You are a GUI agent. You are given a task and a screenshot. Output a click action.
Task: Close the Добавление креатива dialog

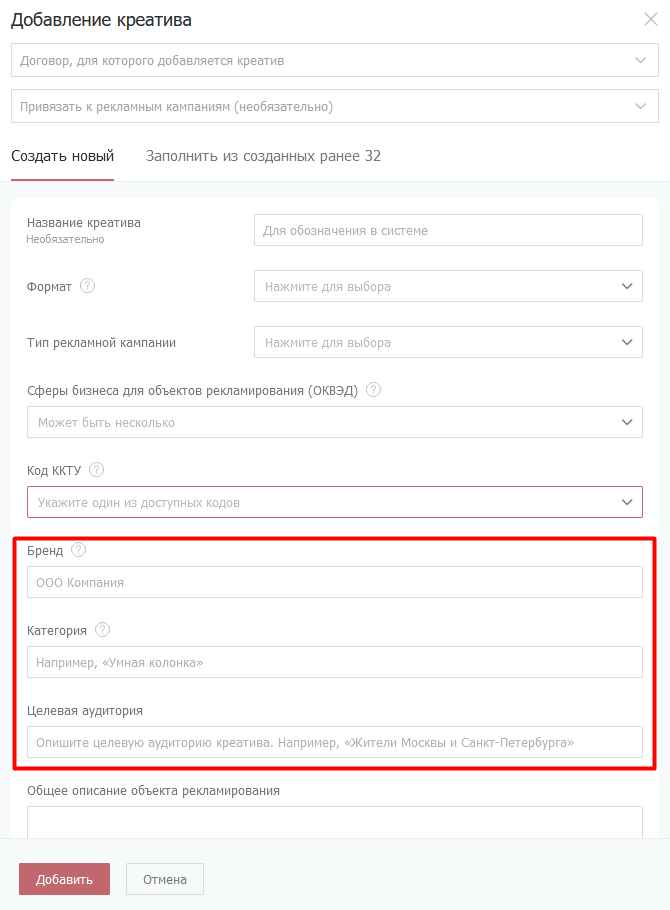point(650,19)
